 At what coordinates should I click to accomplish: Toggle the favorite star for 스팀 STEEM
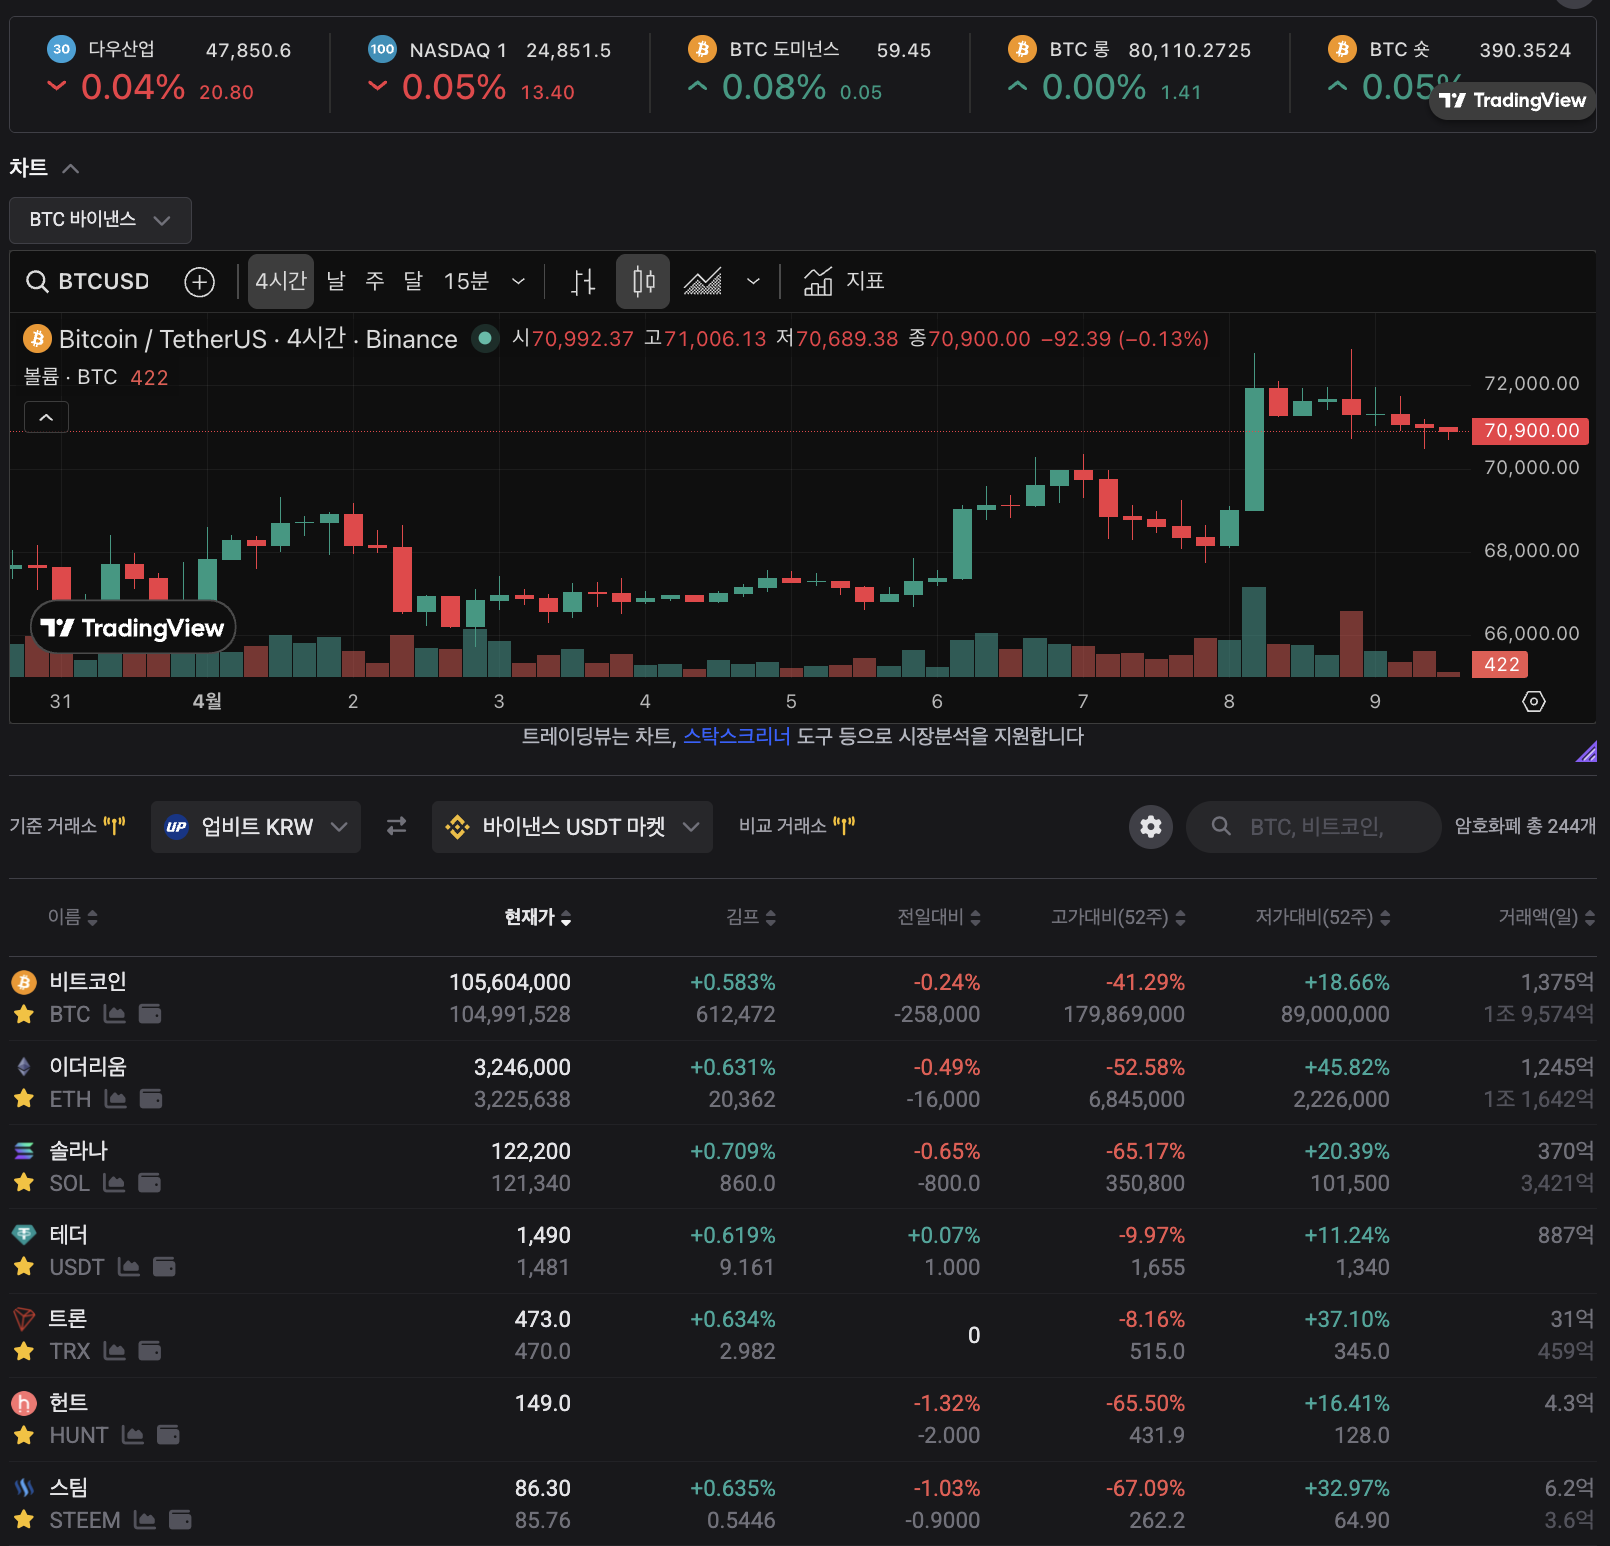pyautogui.click(x=24, y=1520)
